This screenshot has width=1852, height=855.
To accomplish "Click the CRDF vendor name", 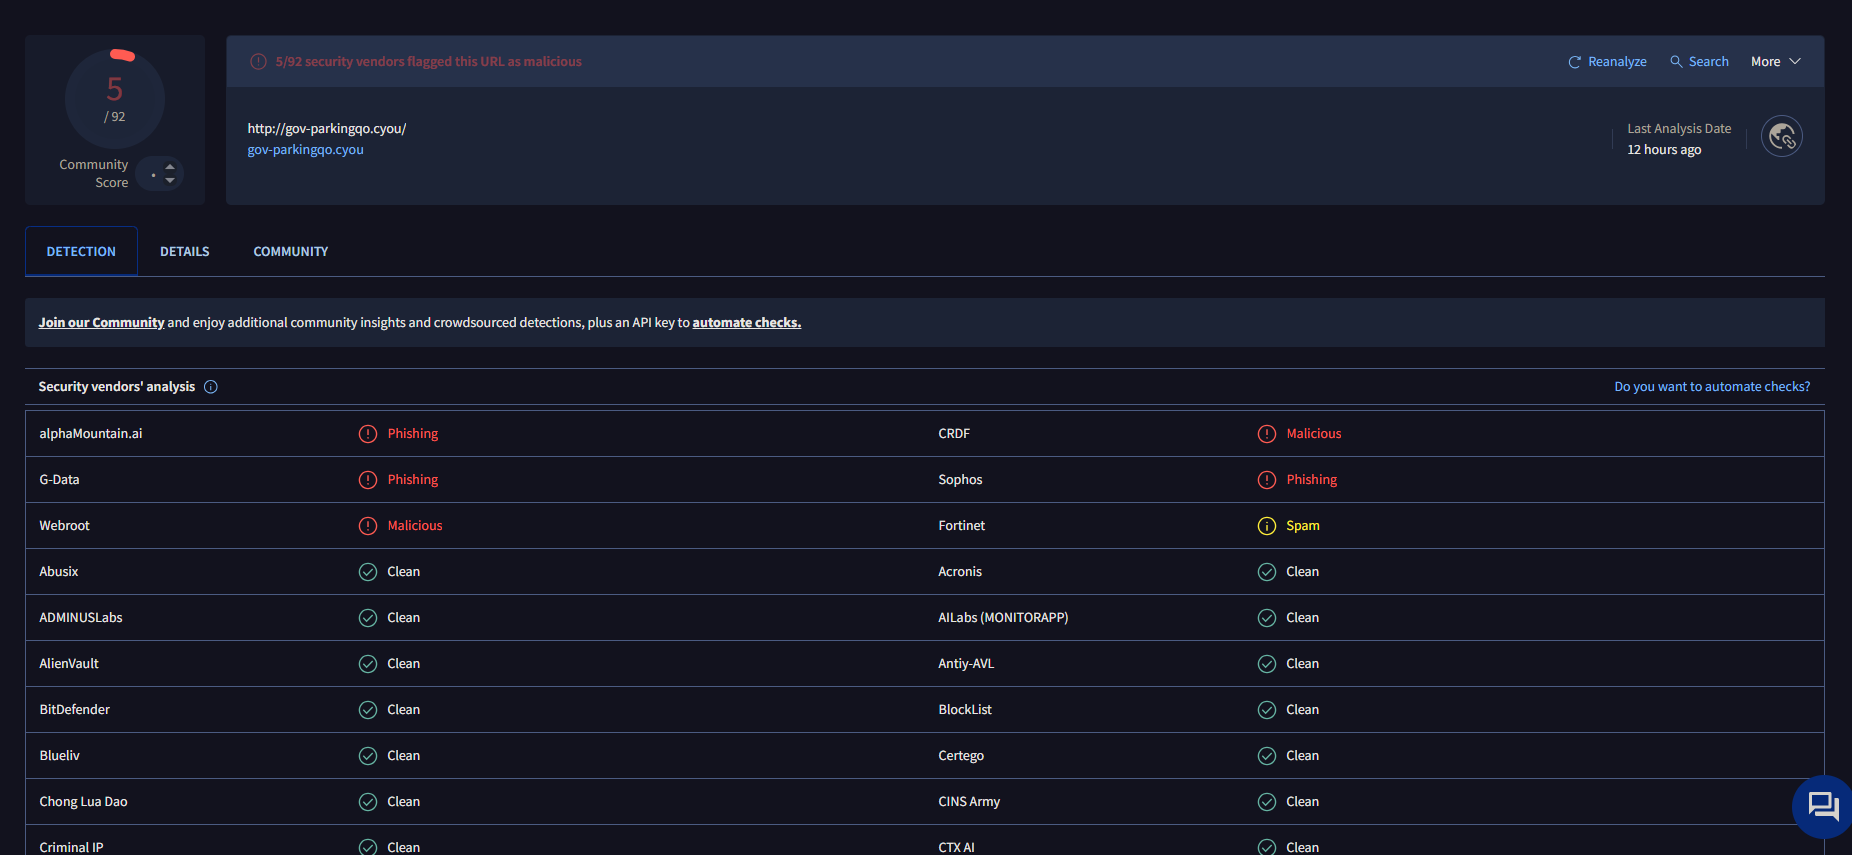I will pyautogui.click(x=954, y=434).
